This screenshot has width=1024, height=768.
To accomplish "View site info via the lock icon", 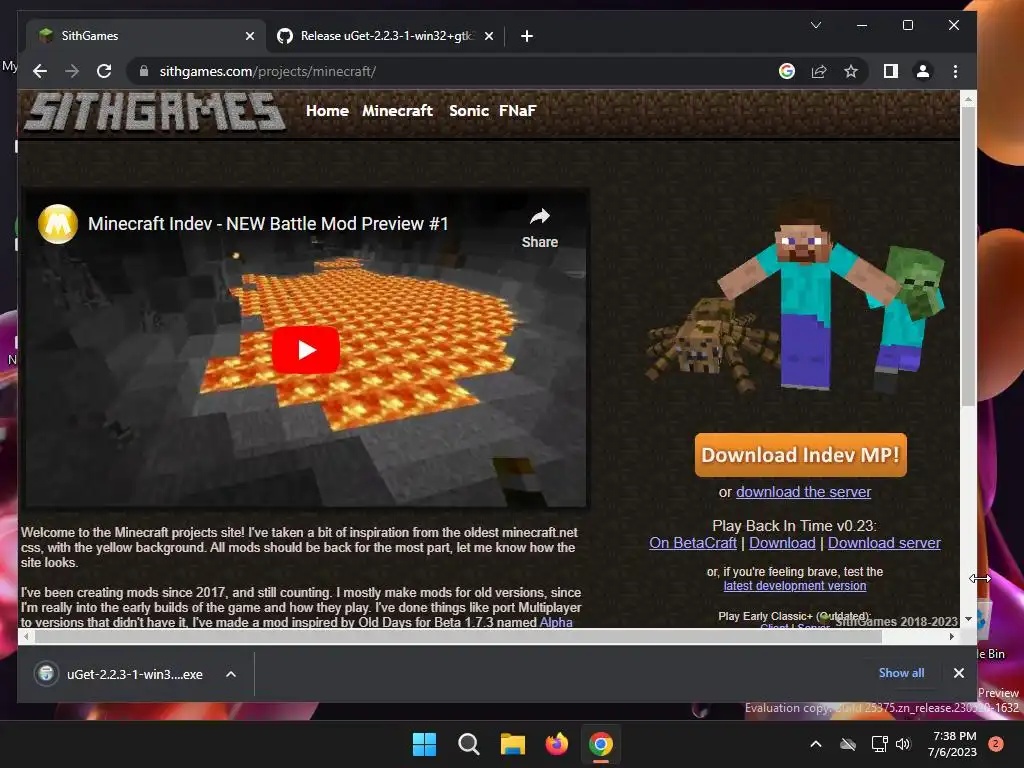I will [144, 71].
